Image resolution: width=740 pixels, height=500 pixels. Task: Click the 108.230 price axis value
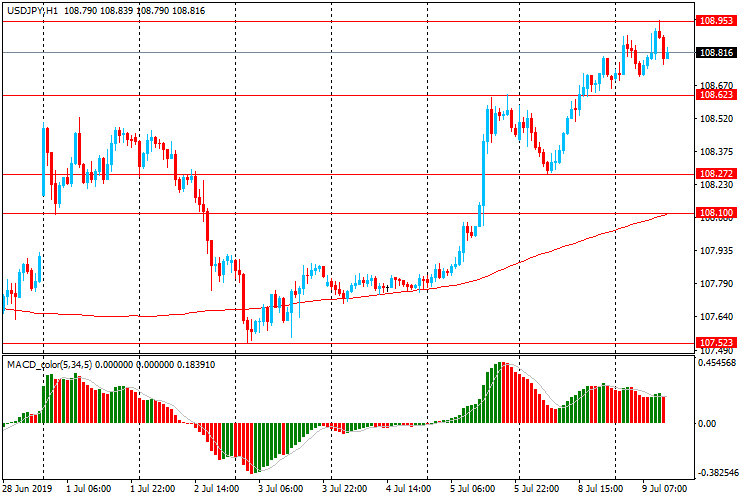(x=716, y=185)
